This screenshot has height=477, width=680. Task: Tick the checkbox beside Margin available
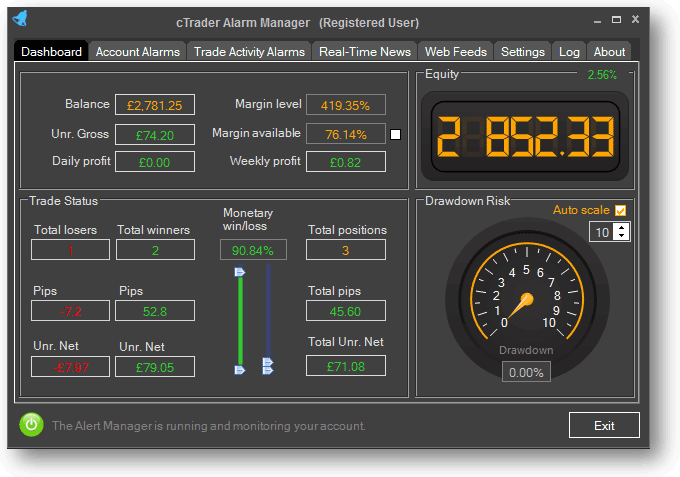(396, 134)
